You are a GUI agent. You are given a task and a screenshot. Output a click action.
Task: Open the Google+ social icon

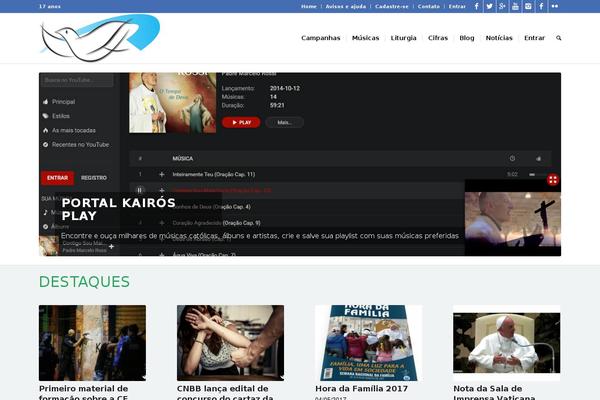[502, 6]
